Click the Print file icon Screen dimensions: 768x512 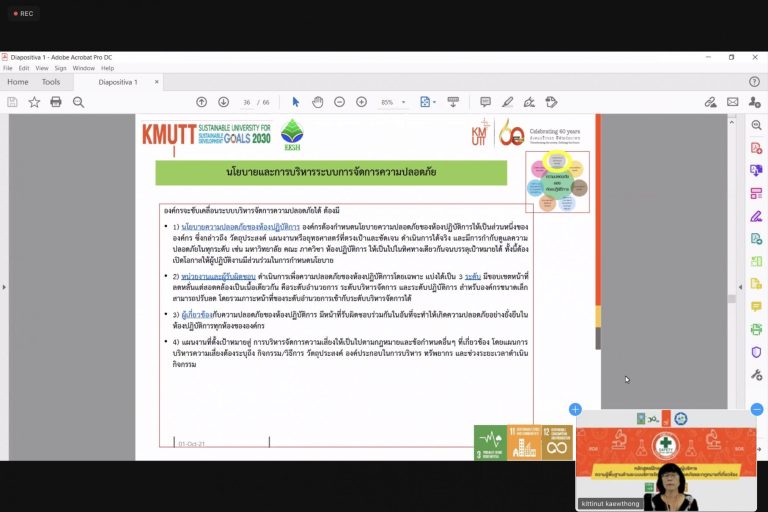point(56,102)
